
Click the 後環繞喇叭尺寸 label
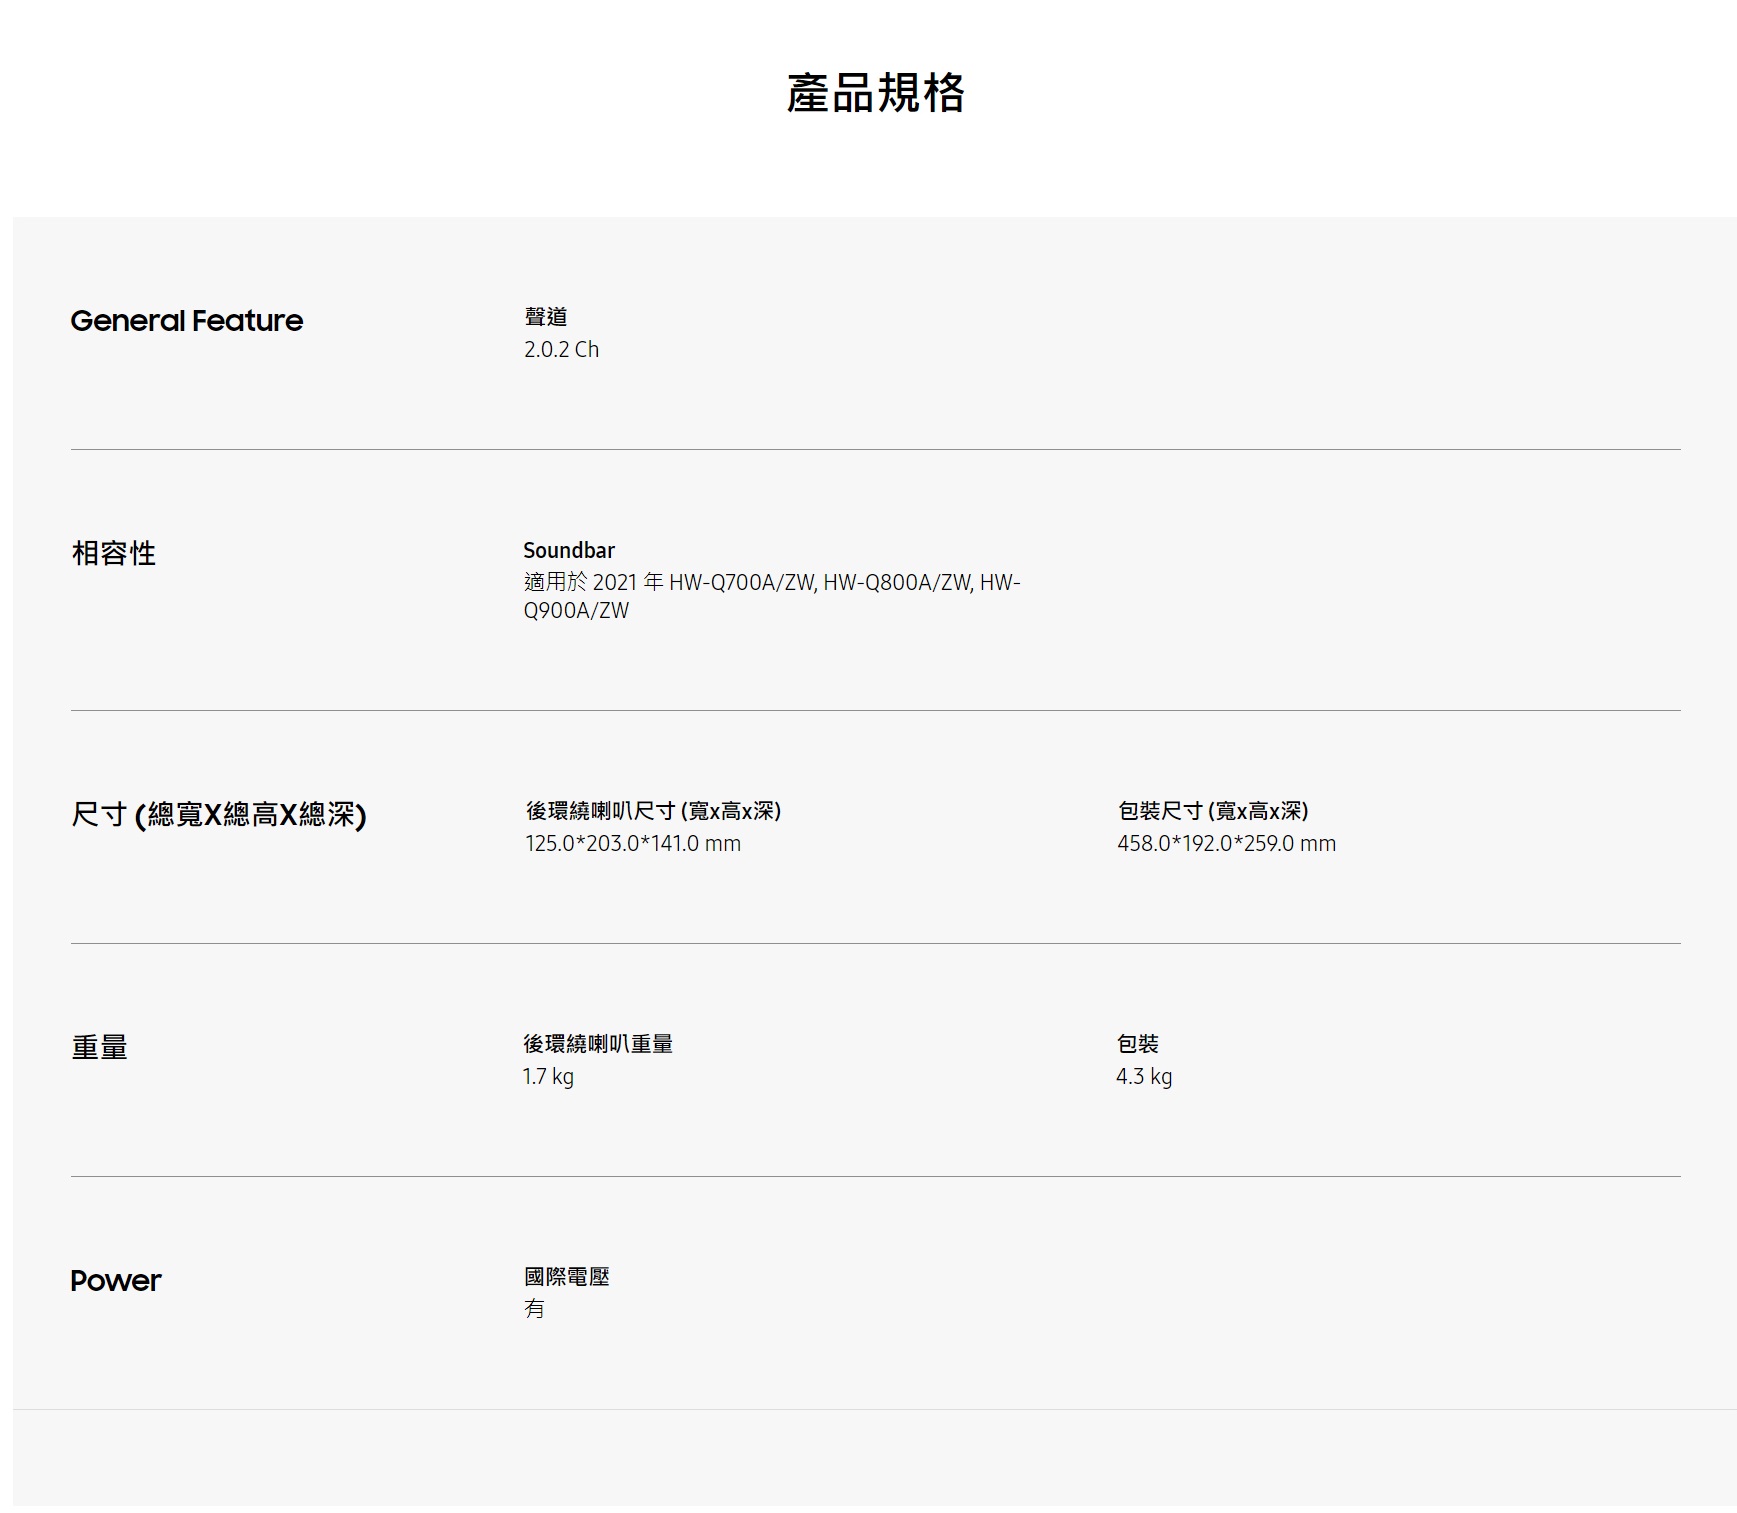(652, 811)
